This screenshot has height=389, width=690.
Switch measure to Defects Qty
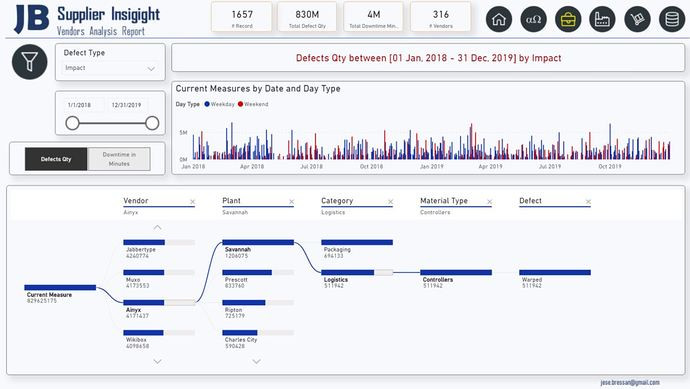pos(56,159)
